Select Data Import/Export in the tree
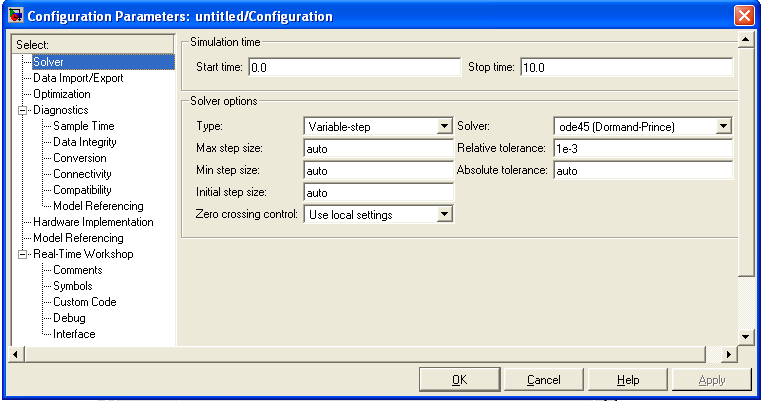 click(78, 78)
